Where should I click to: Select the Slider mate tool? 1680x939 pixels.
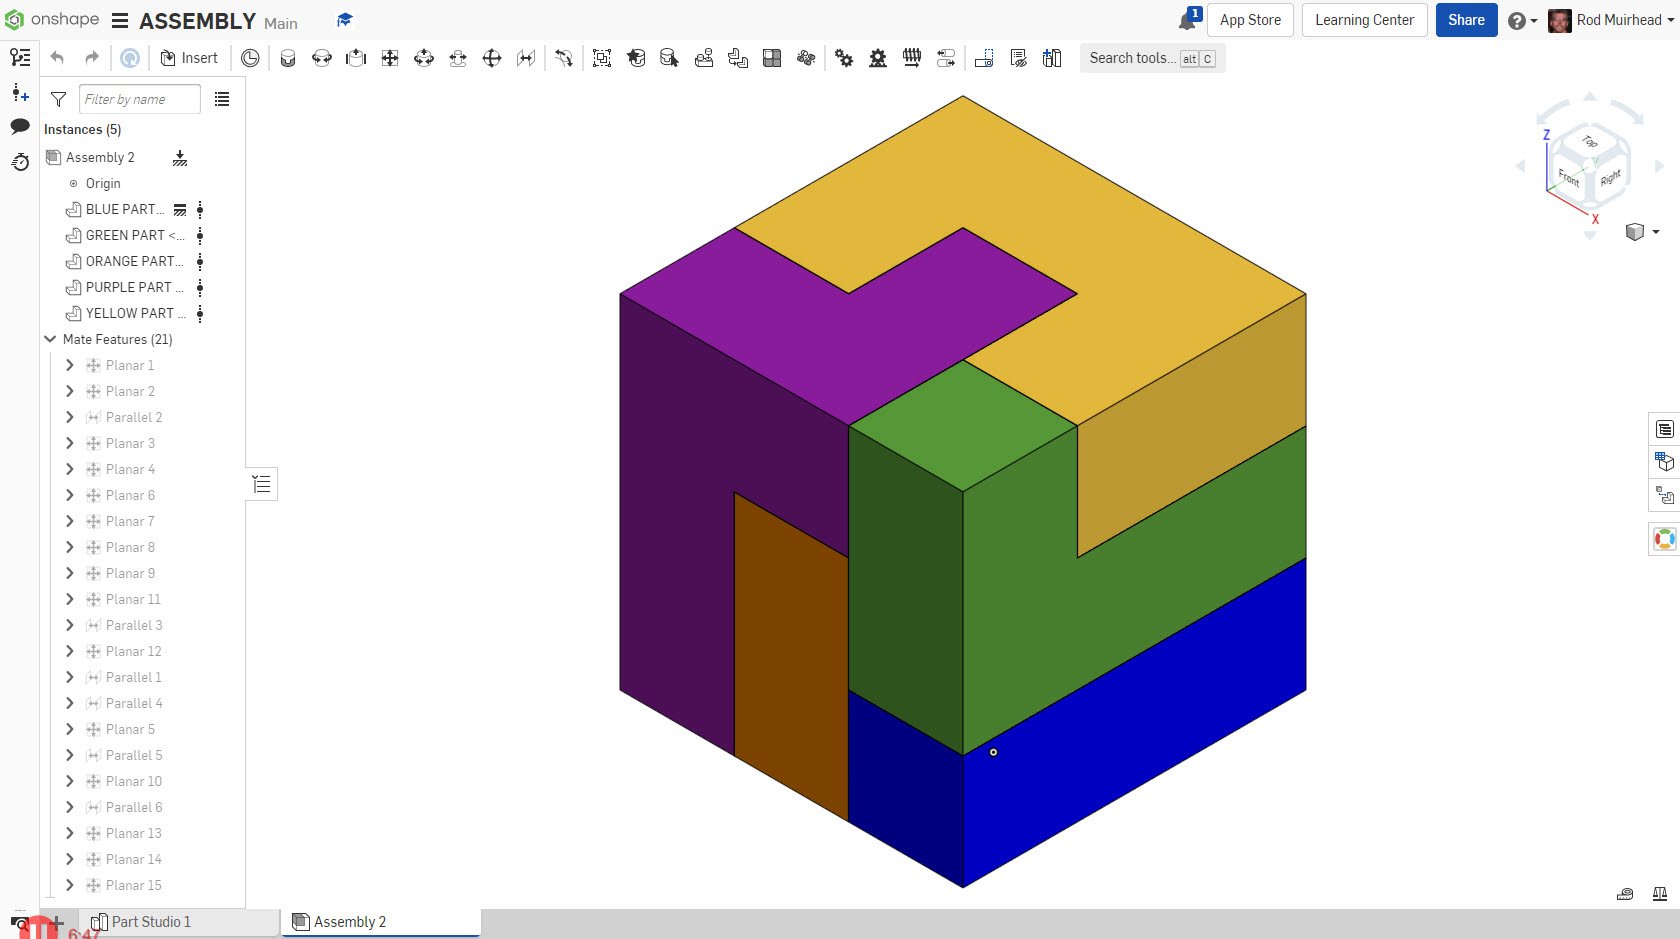click(x=356, y=58)
